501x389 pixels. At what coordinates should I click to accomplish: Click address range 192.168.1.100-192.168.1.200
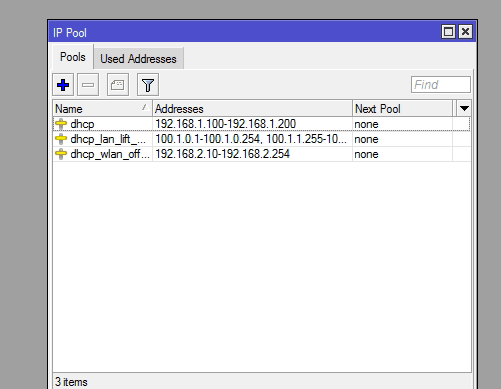pyautogui.click(x=226, y=124)
